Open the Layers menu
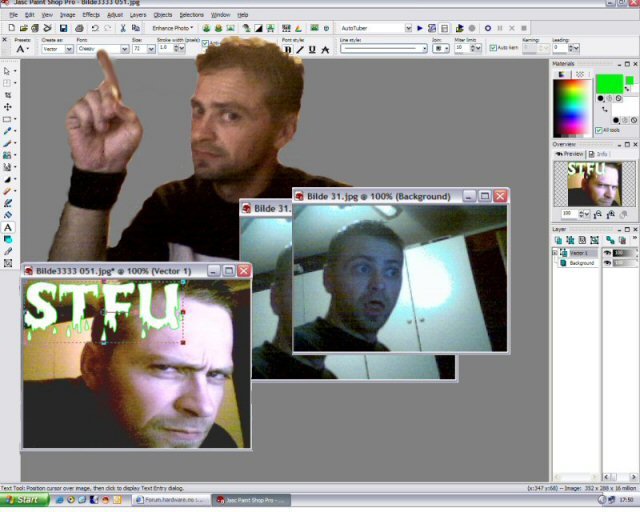 pos(138,15)
